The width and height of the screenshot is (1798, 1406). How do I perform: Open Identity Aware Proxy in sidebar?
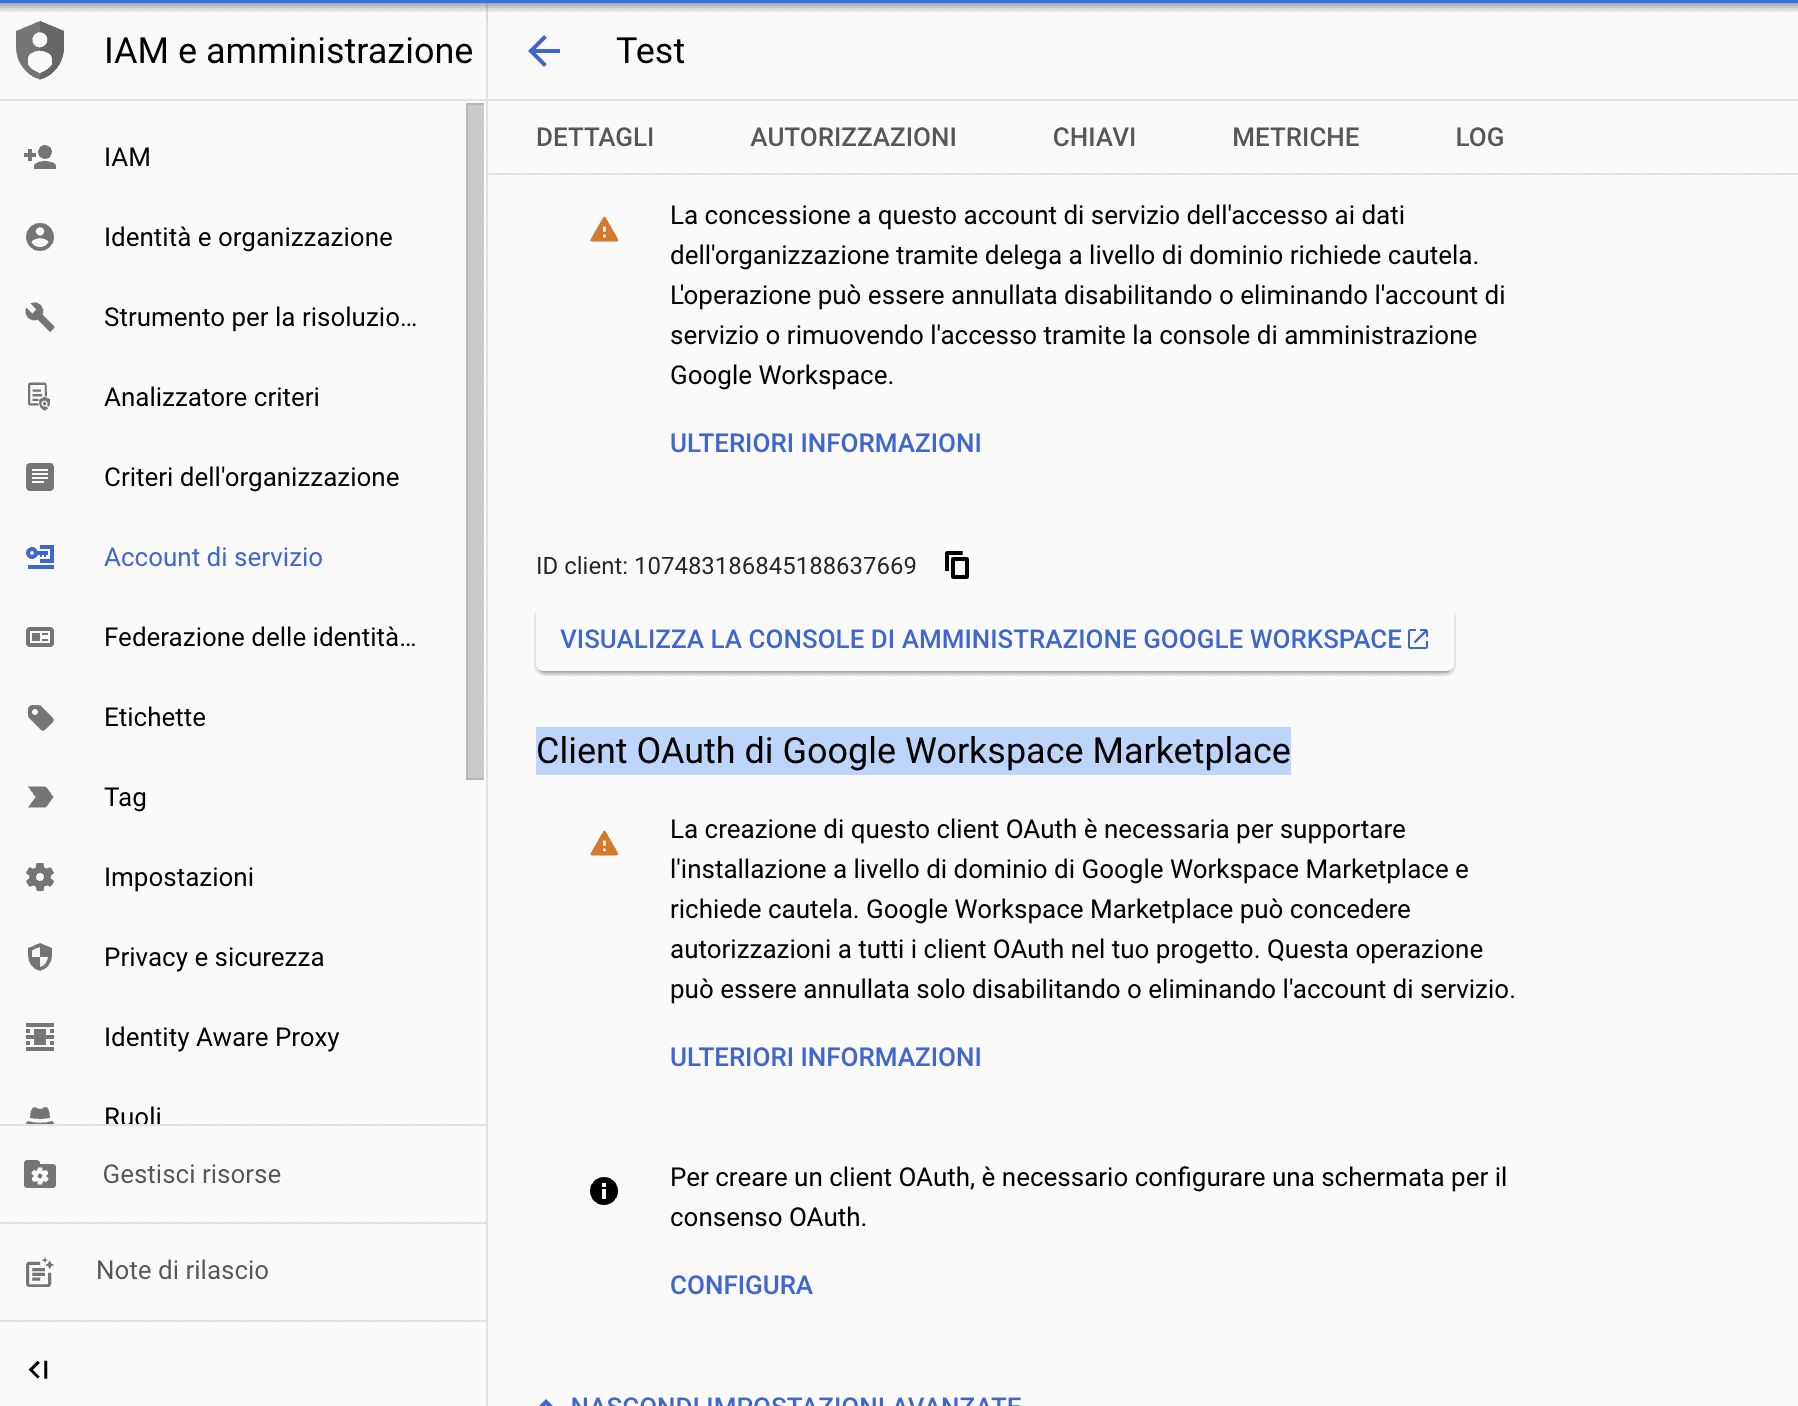[x=221, y=1037]
